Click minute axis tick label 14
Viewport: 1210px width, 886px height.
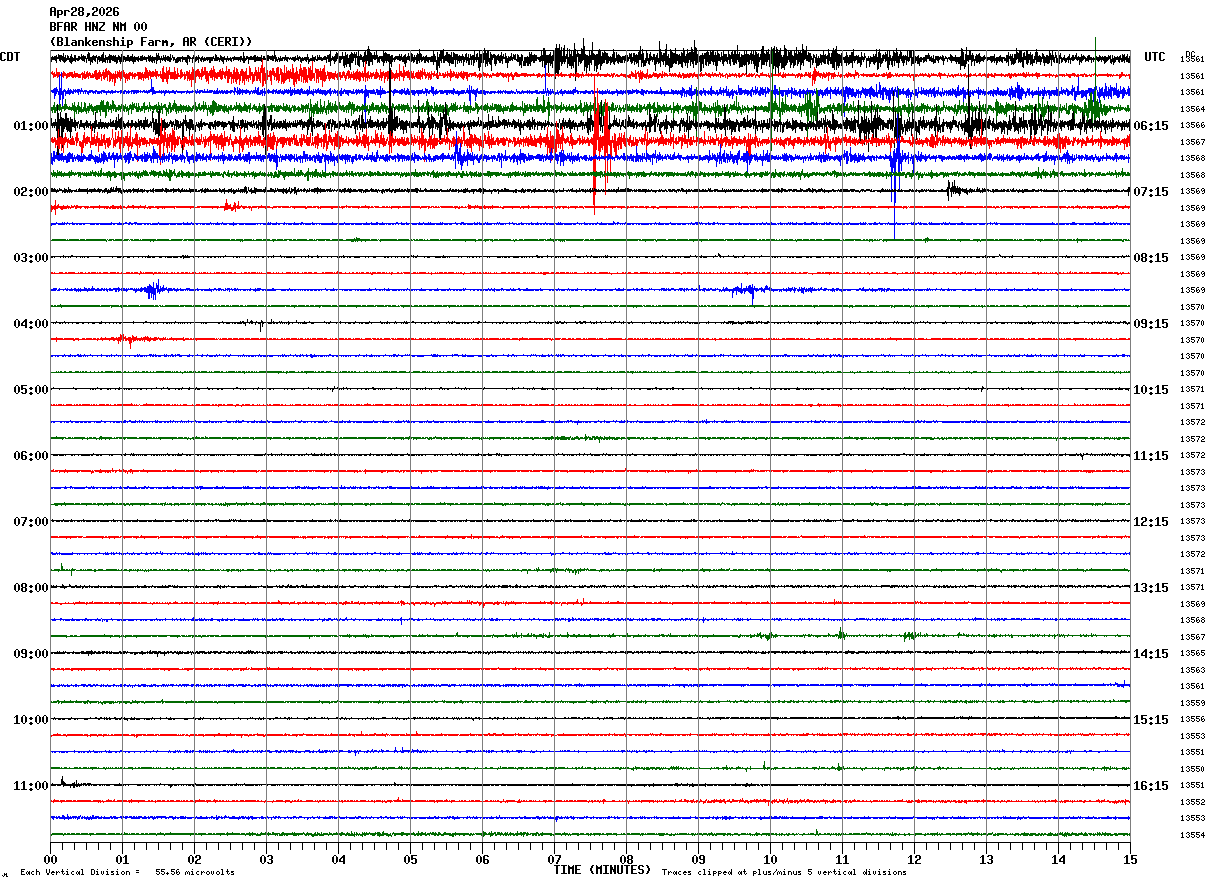point(1058,859)
